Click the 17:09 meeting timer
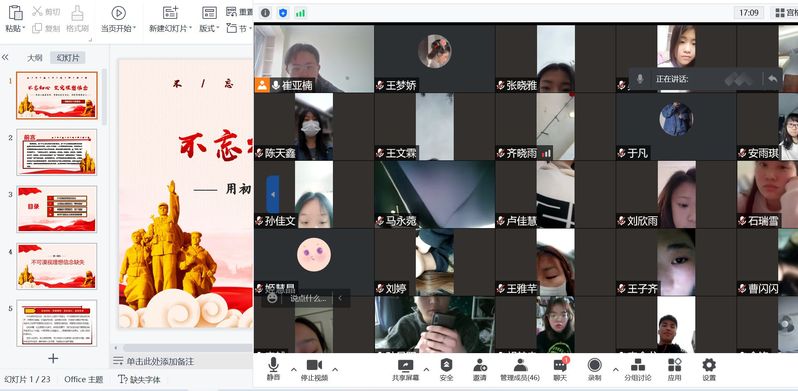 point(749,13)
